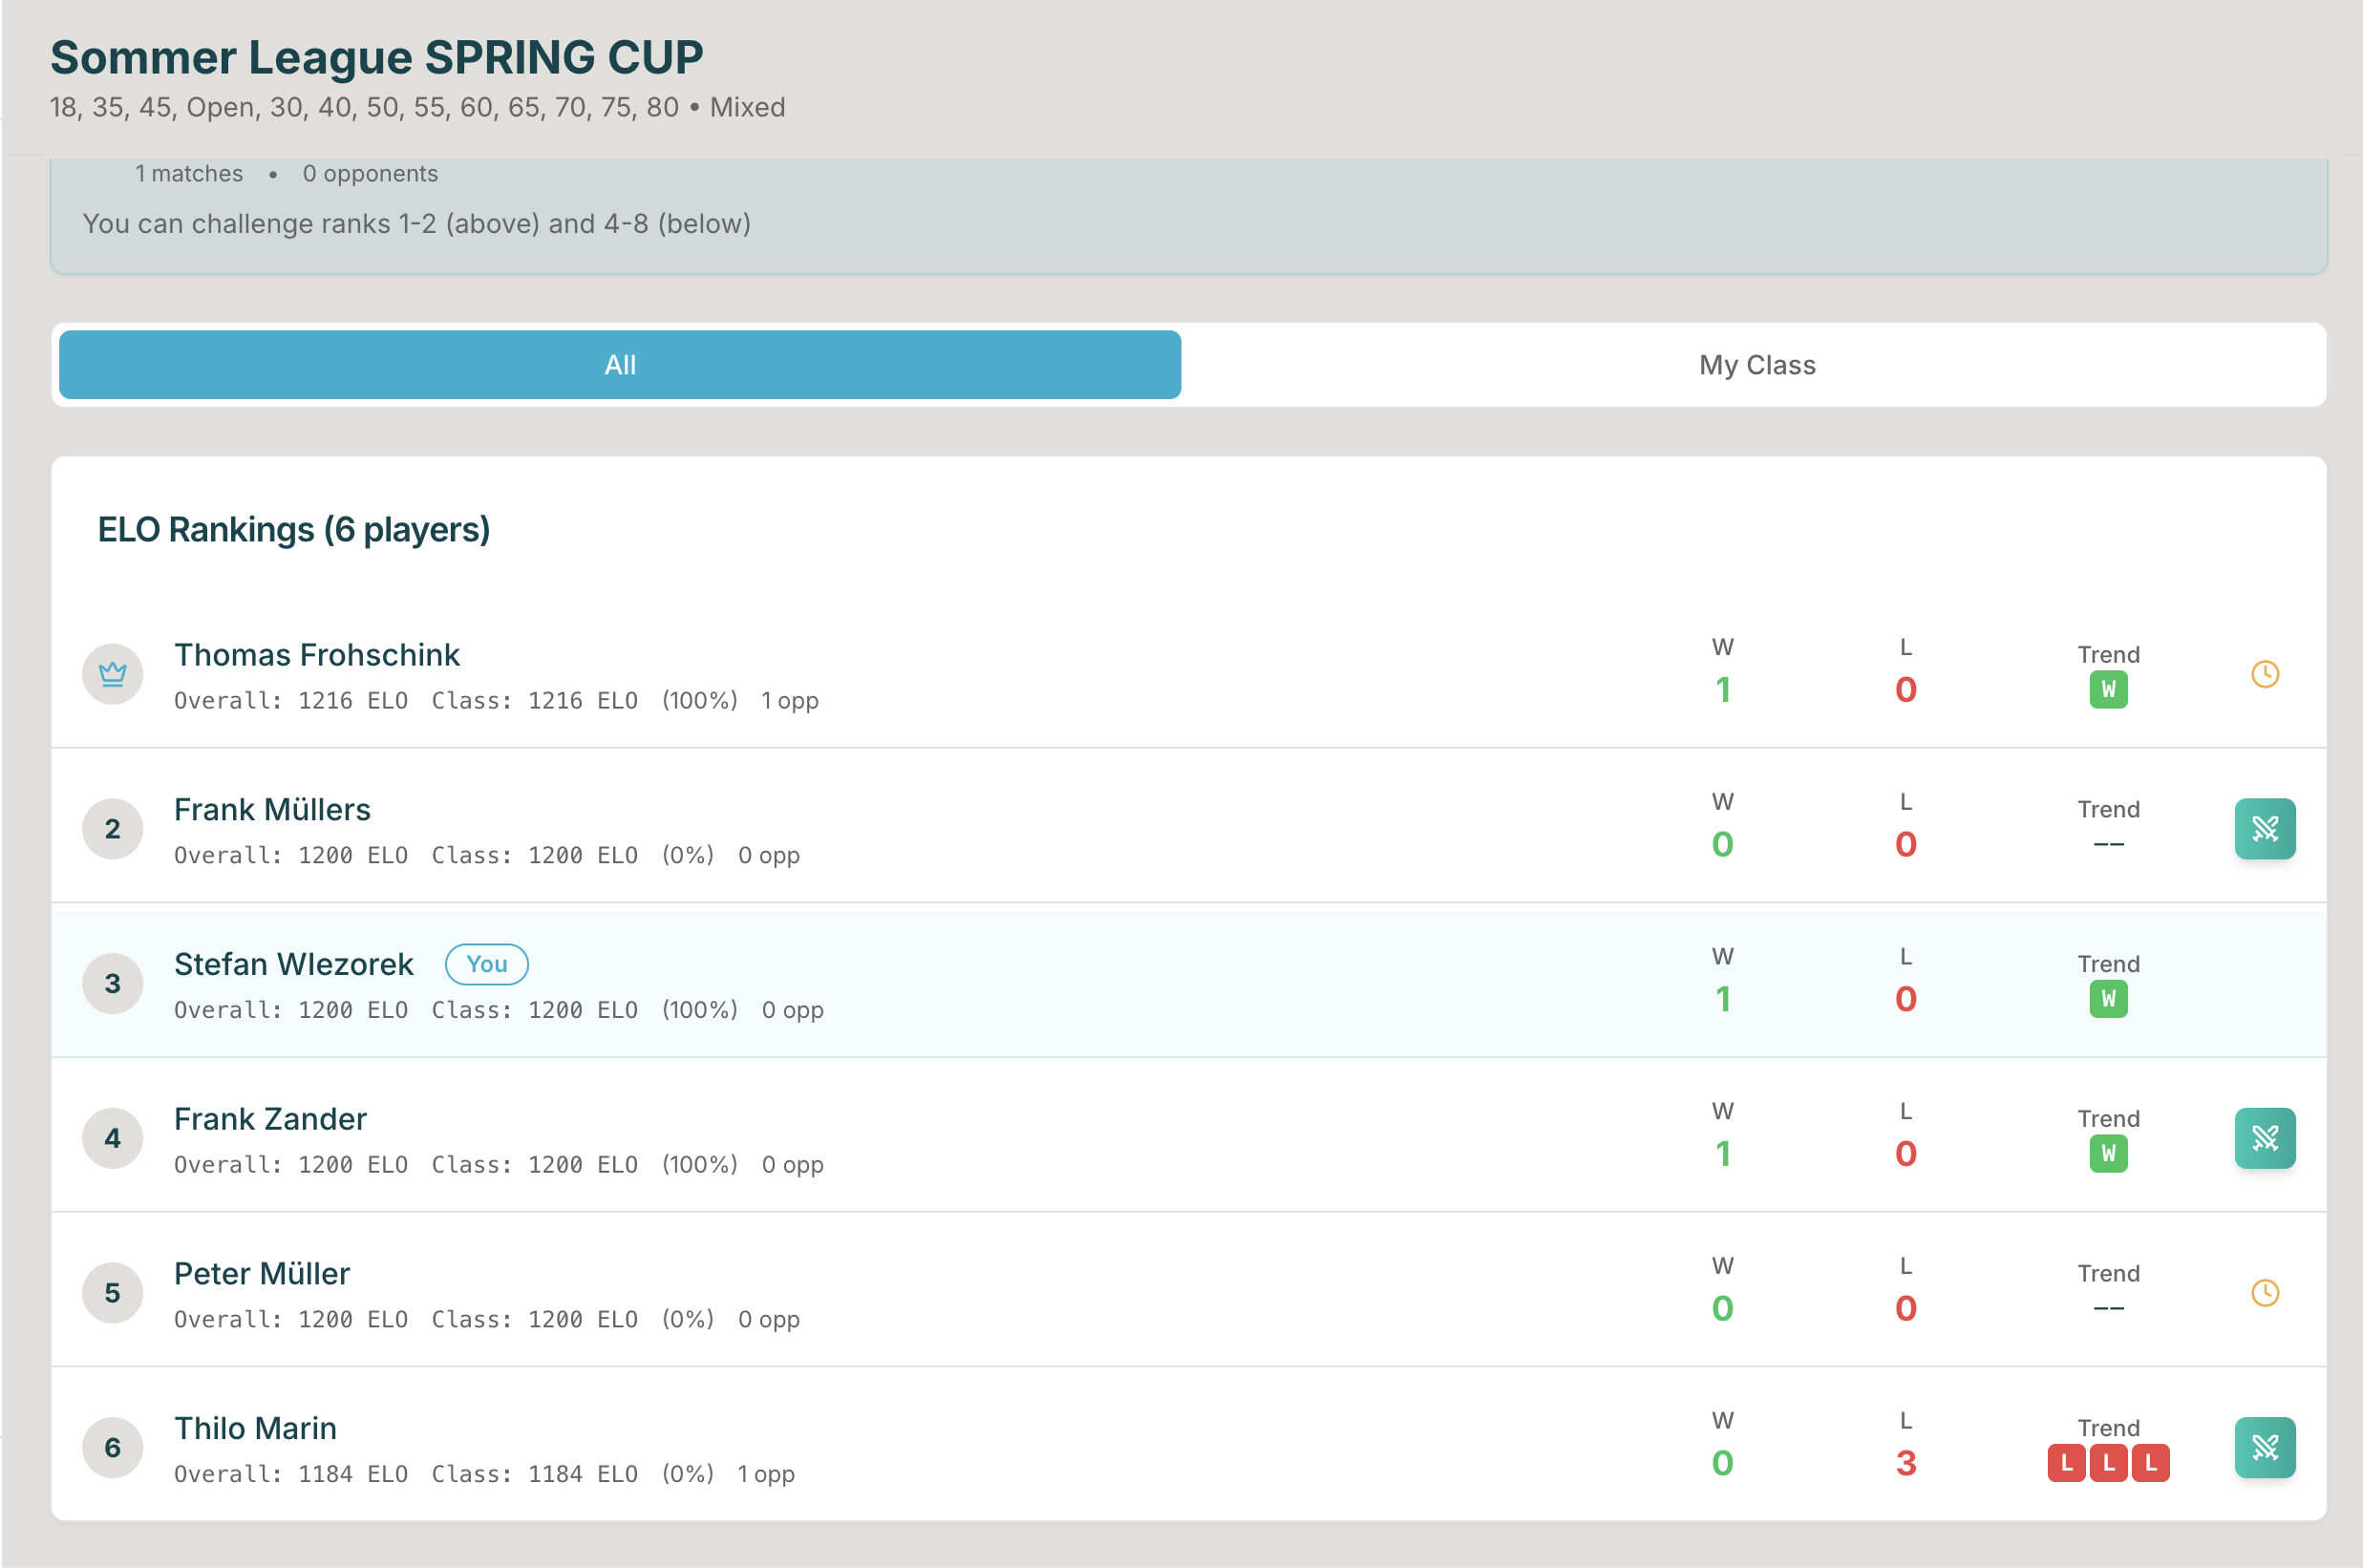Click the You badge next to Stefan Wlezorek
This screenshot has width=2363, height=1568.
tap(486, 964)
